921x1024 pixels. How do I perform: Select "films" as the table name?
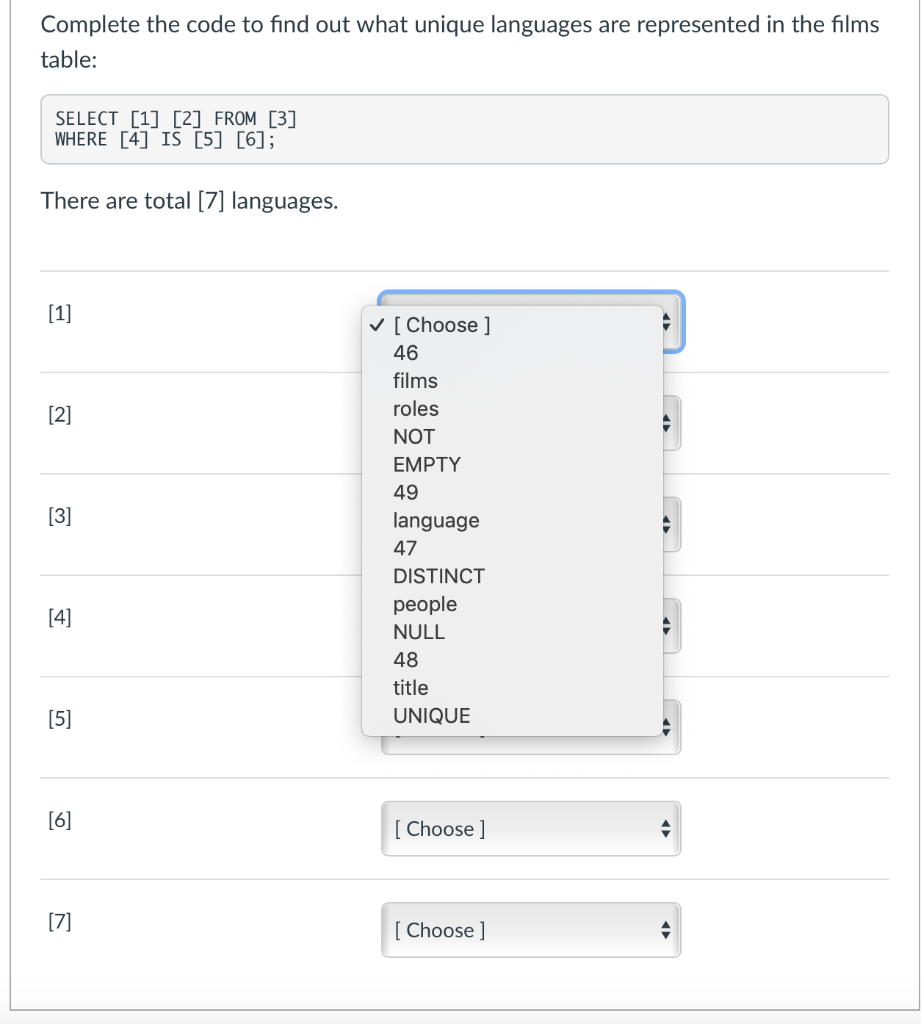[415, 380]
